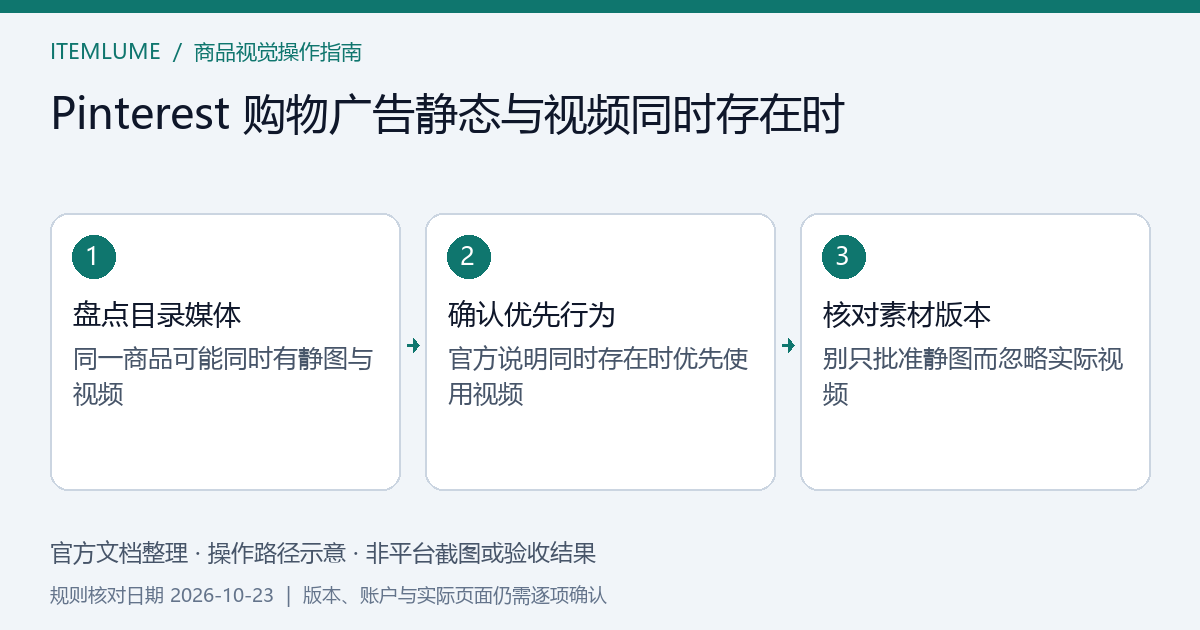Viewport: 1200px width, 630px height.
Task: Click the note 版本、账户与实际页面仍需逐项确认
Action: pos(455,595)
